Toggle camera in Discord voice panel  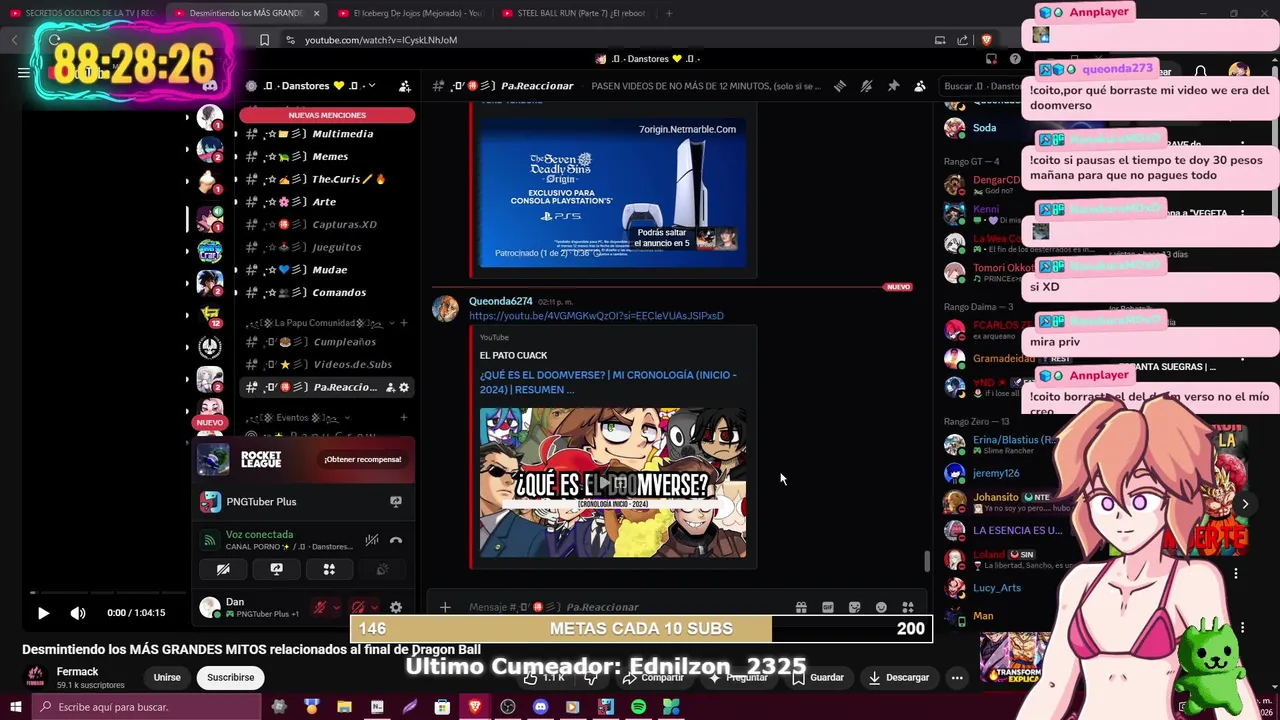coord(223,569)
